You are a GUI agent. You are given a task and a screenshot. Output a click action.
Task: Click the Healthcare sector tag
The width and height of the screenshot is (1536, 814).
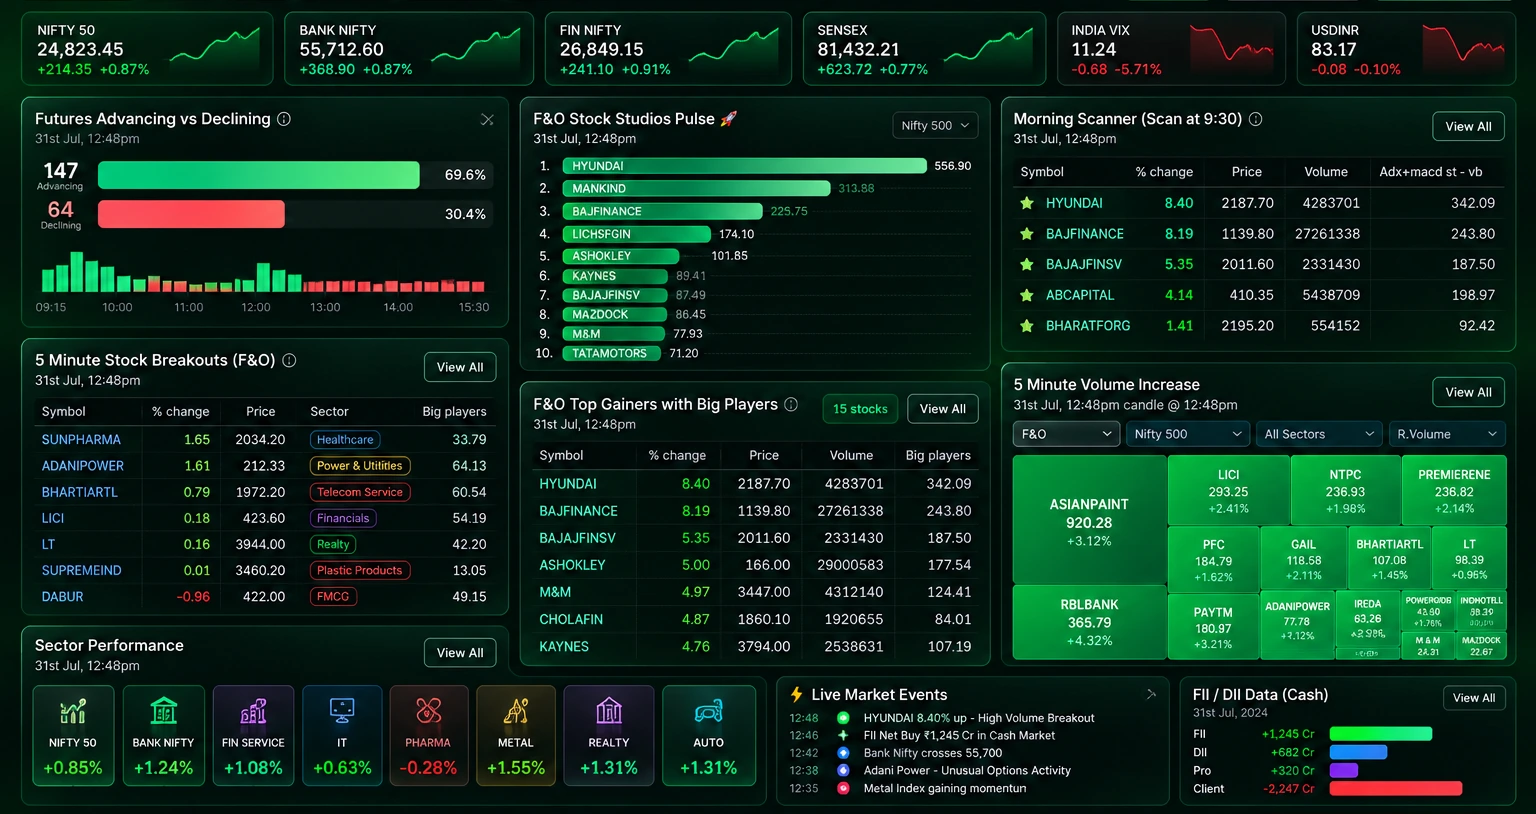pos(345,440)
